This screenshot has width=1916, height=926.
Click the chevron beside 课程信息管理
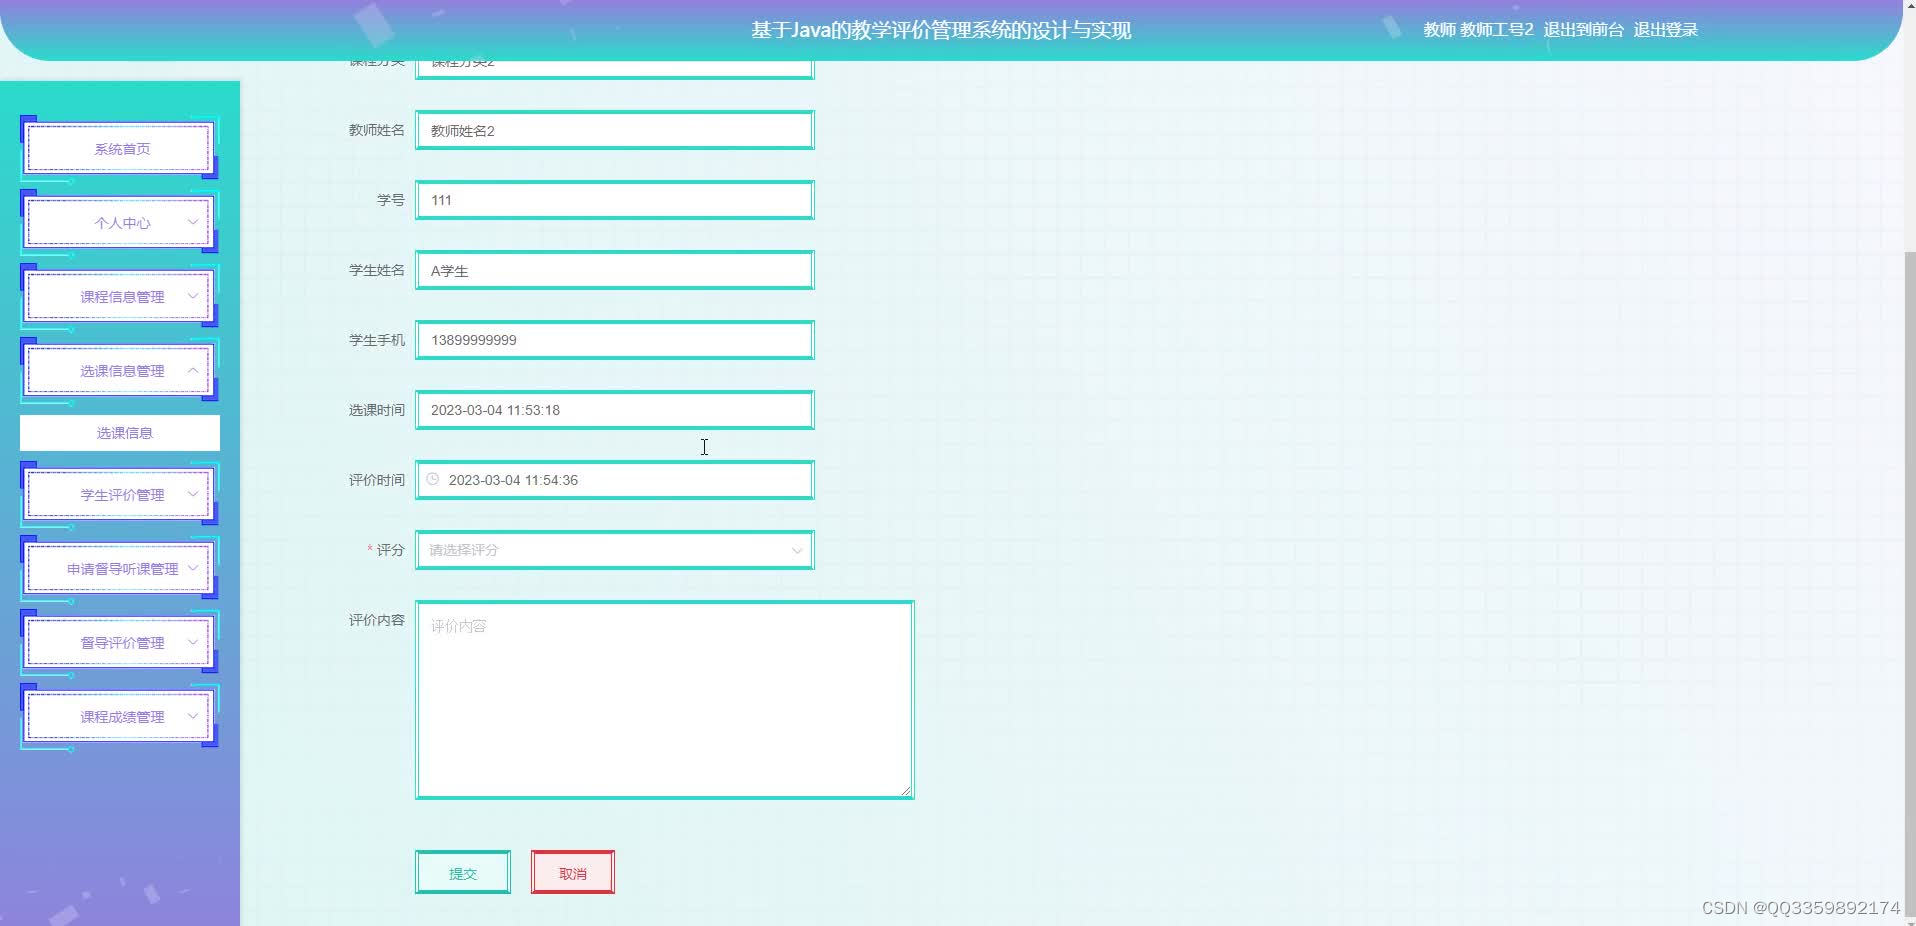[x=193, y=296]
